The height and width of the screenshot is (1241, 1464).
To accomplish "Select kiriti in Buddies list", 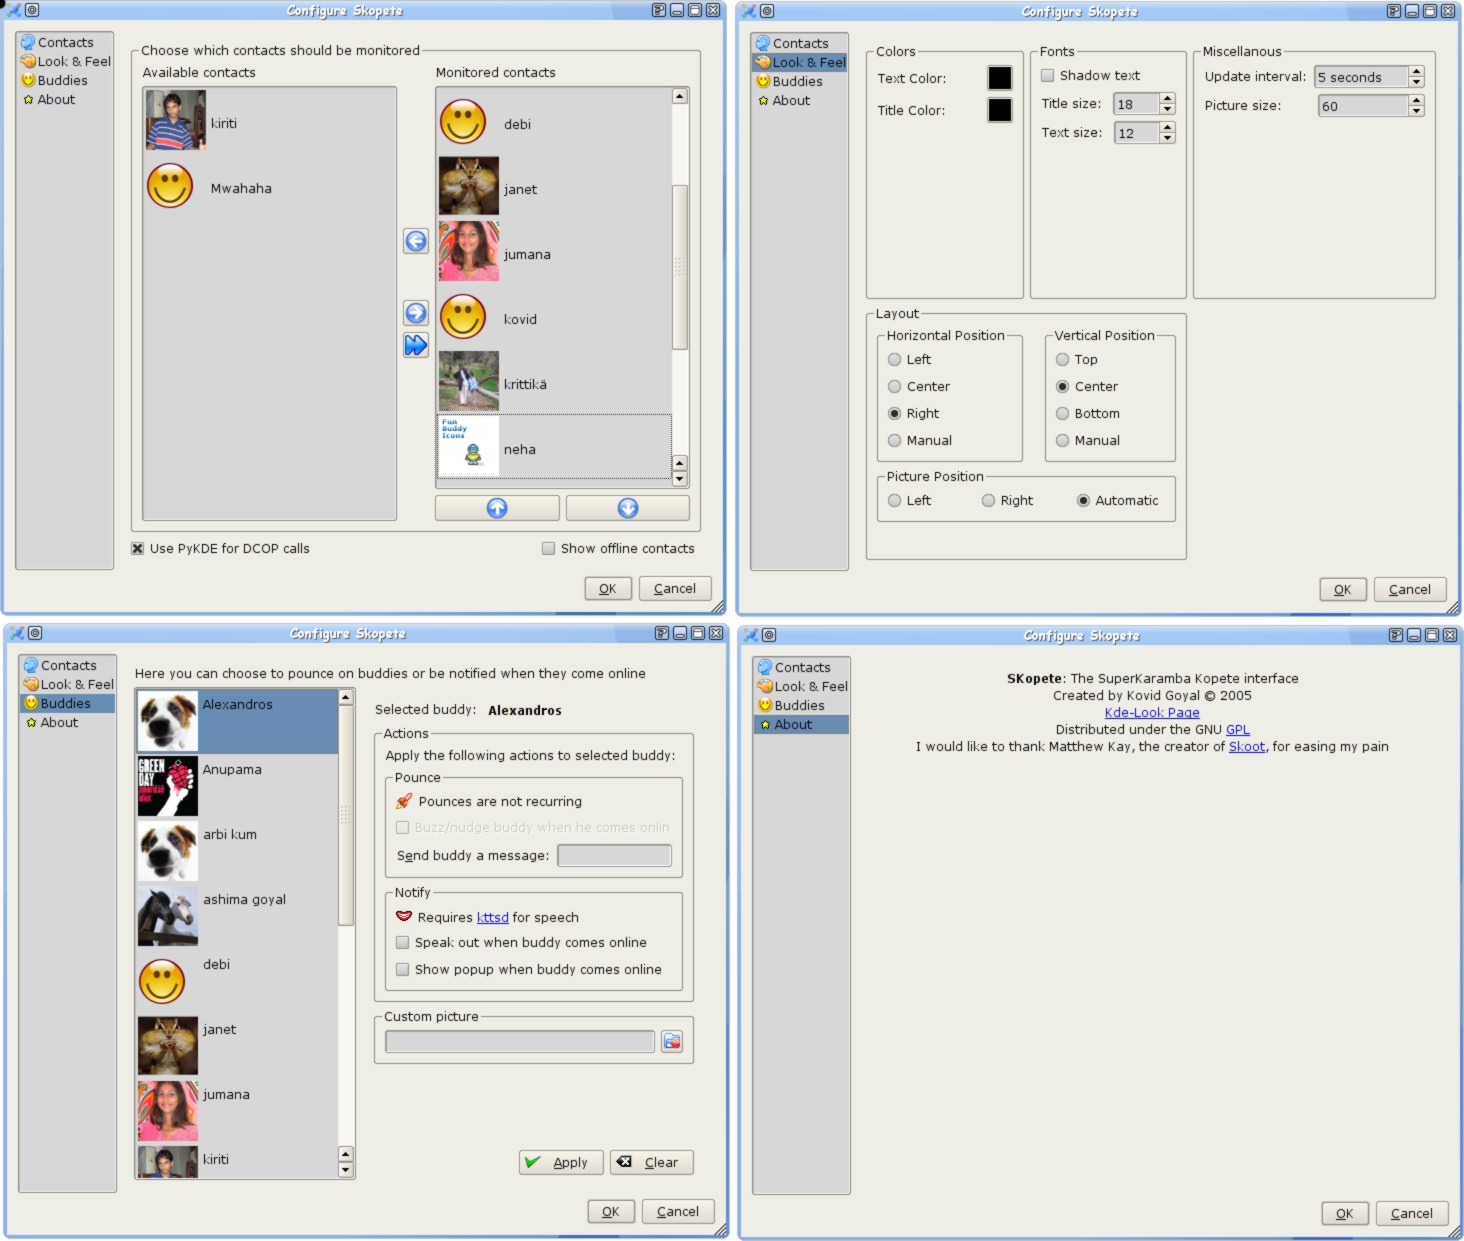I will point(237,1161).
